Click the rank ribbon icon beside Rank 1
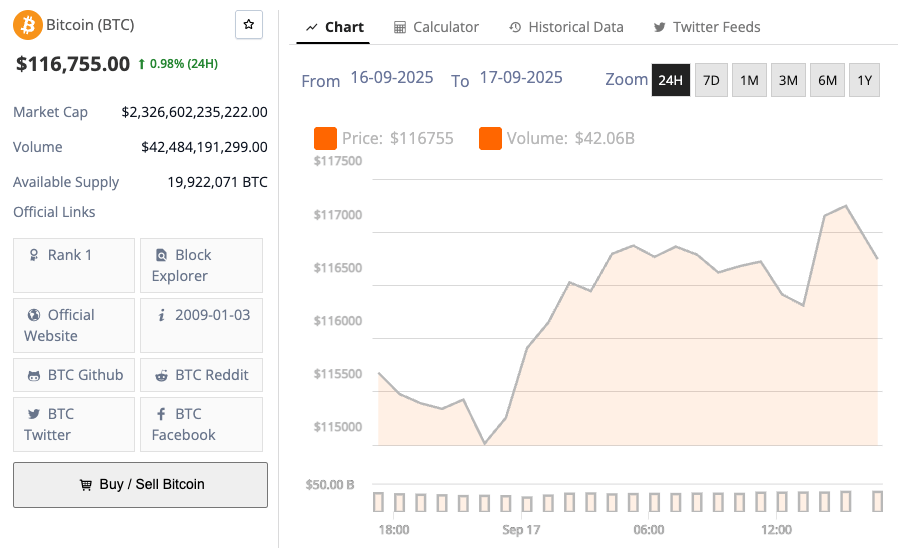909x548 pixels. tap(34, 255)
